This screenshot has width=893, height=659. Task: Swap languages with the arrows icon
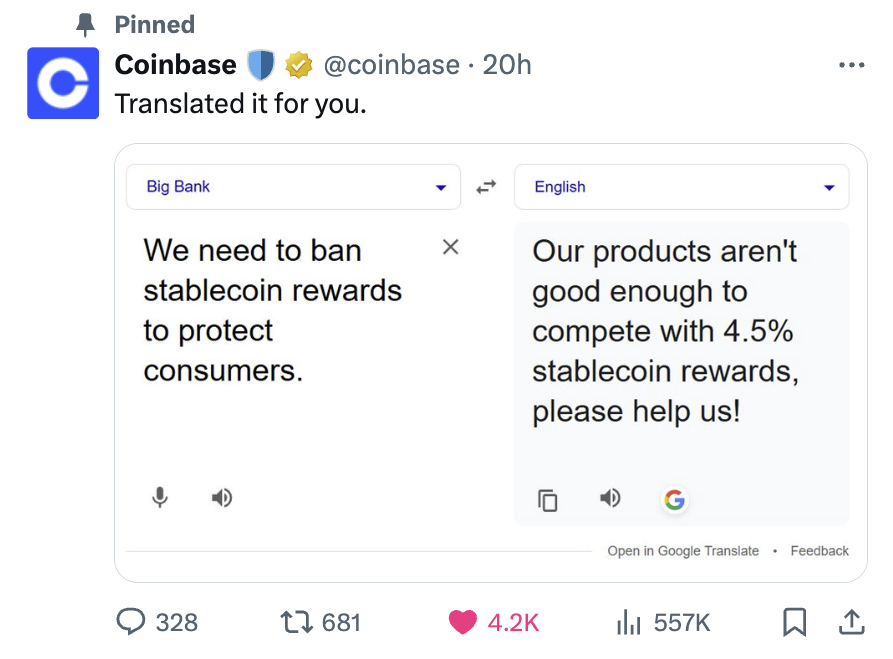pyautogui.click(x=487, y=187)
